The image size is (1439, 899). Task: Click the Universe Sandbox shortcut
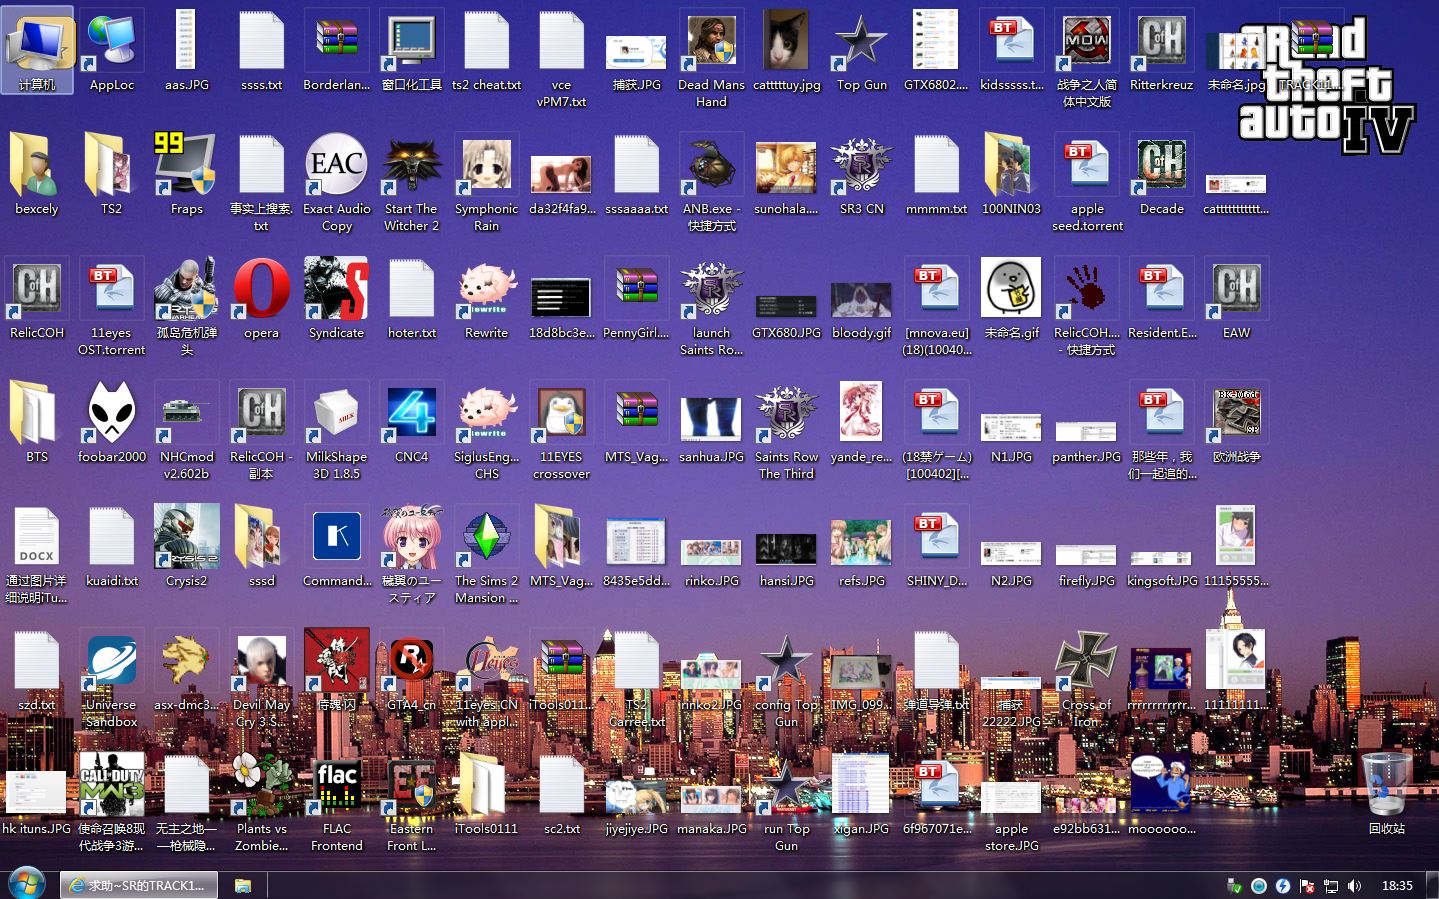point(112,664)
